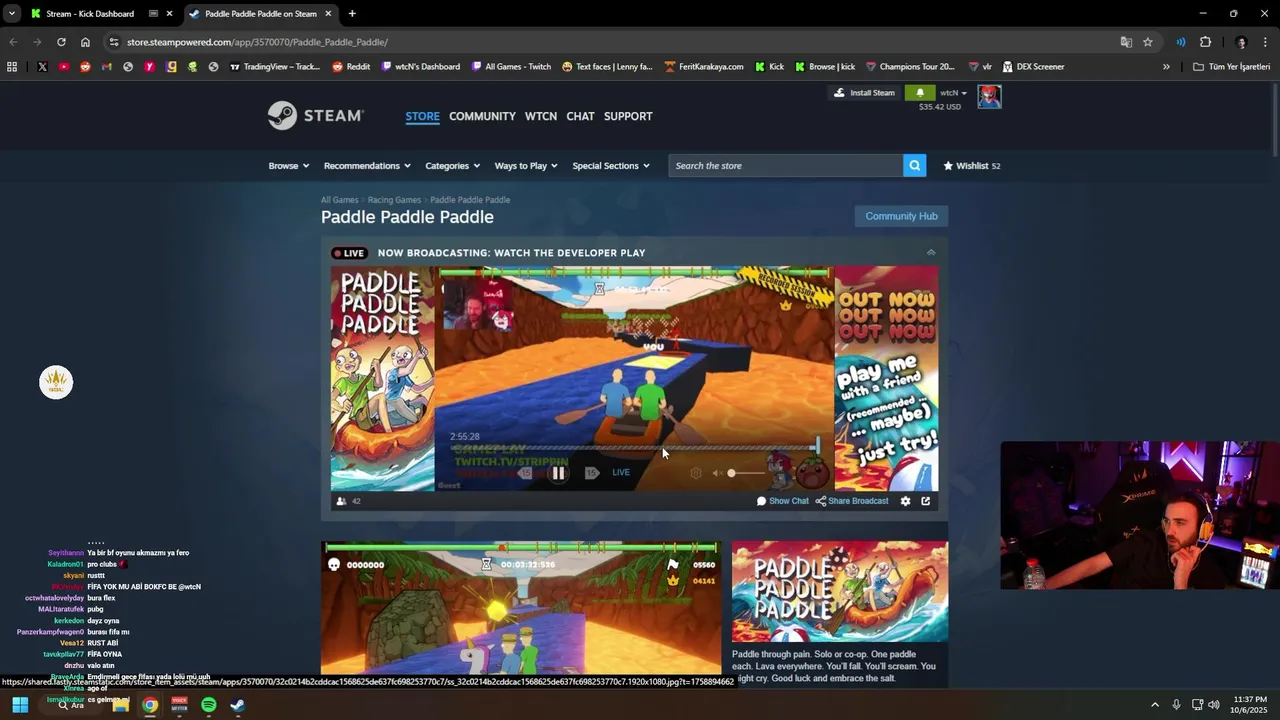Expand the Ways to Play dropdown

click(526, 166)
